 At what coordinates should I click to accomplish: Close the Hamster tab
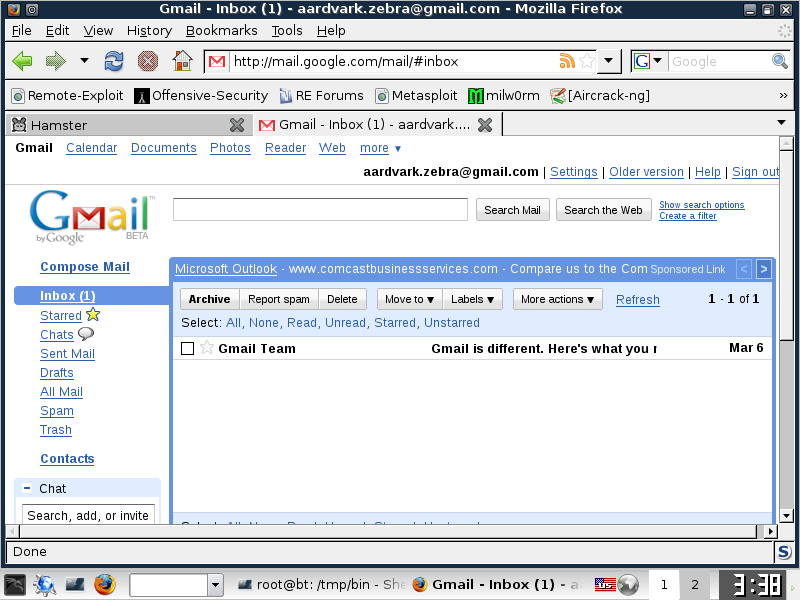point(237,125)
